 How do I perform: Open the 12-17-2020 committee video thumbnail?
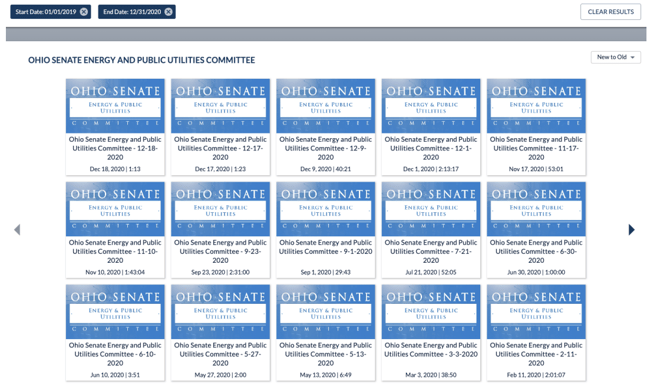pos(221,106)
